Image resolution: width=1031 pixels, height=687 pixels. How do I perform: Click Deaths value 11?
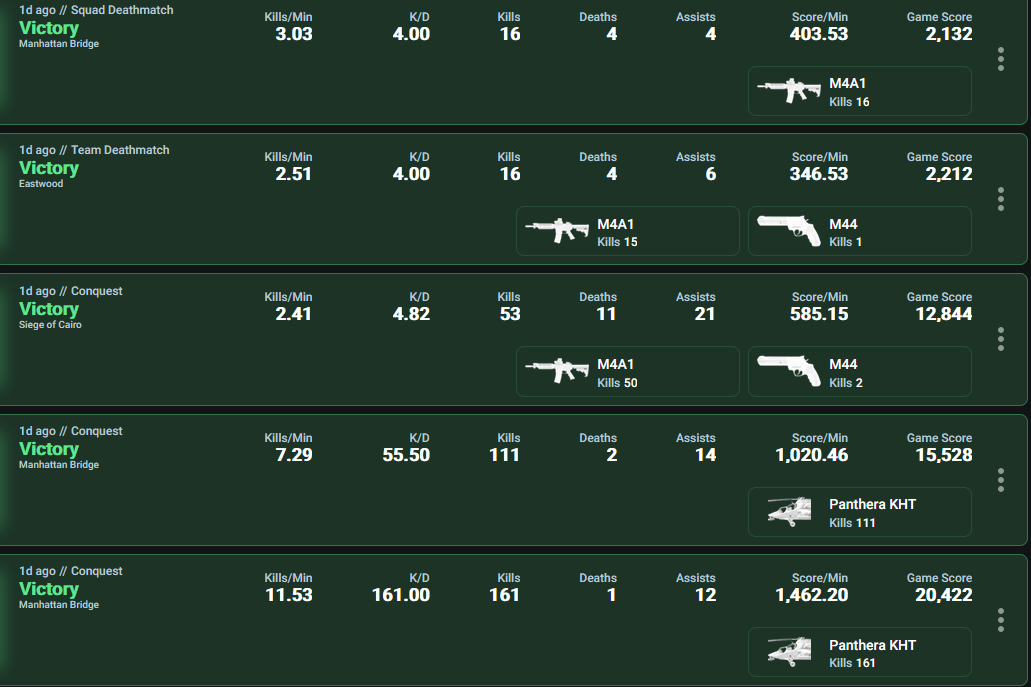[606, 314]
